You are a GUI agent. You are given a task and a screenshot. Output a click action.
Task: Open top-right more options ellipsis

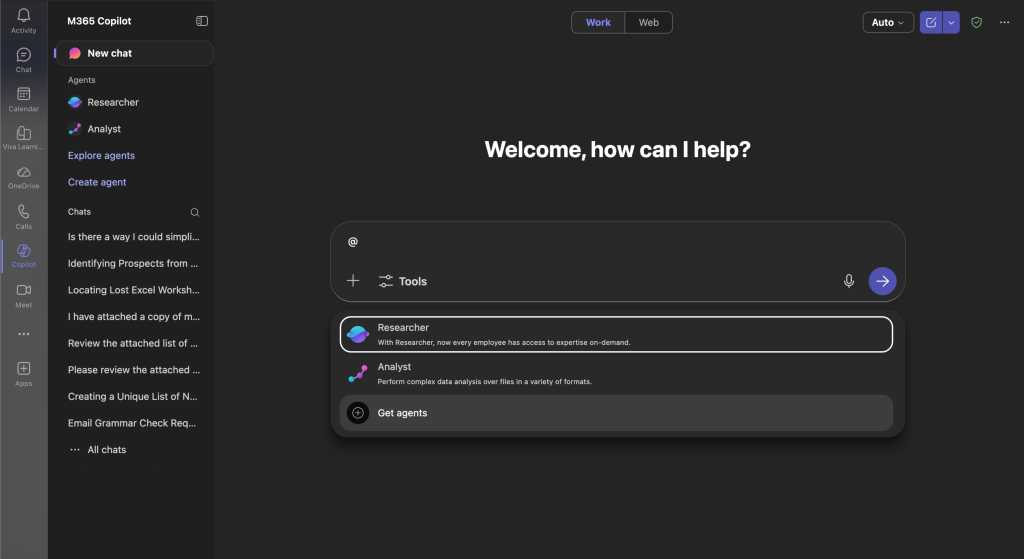click(x=1004, y=22)
